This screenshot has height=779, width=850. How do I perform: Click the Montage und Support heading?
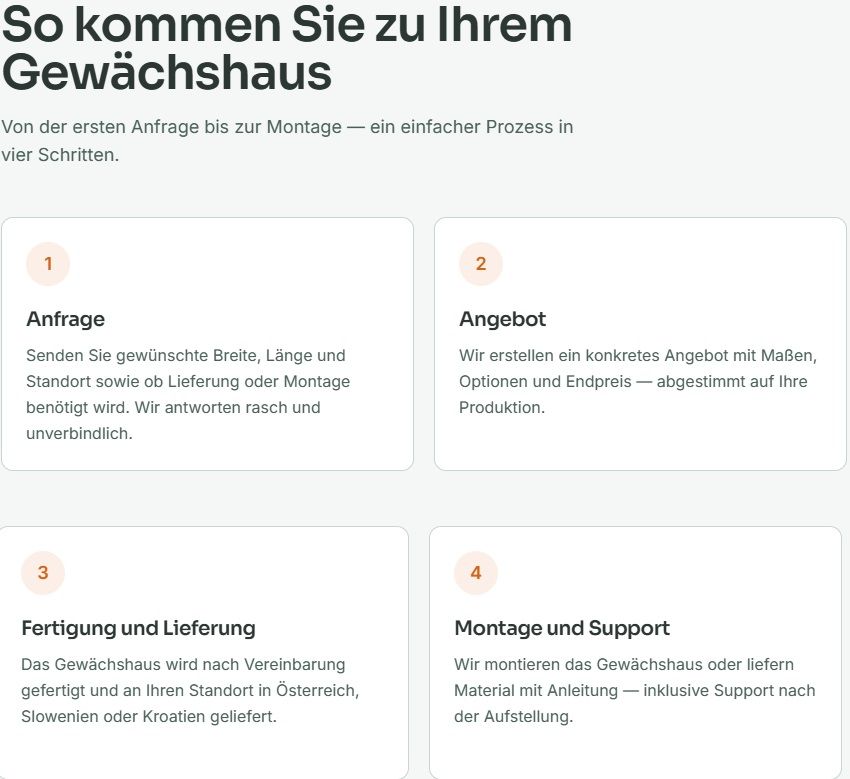click(562, 628)
